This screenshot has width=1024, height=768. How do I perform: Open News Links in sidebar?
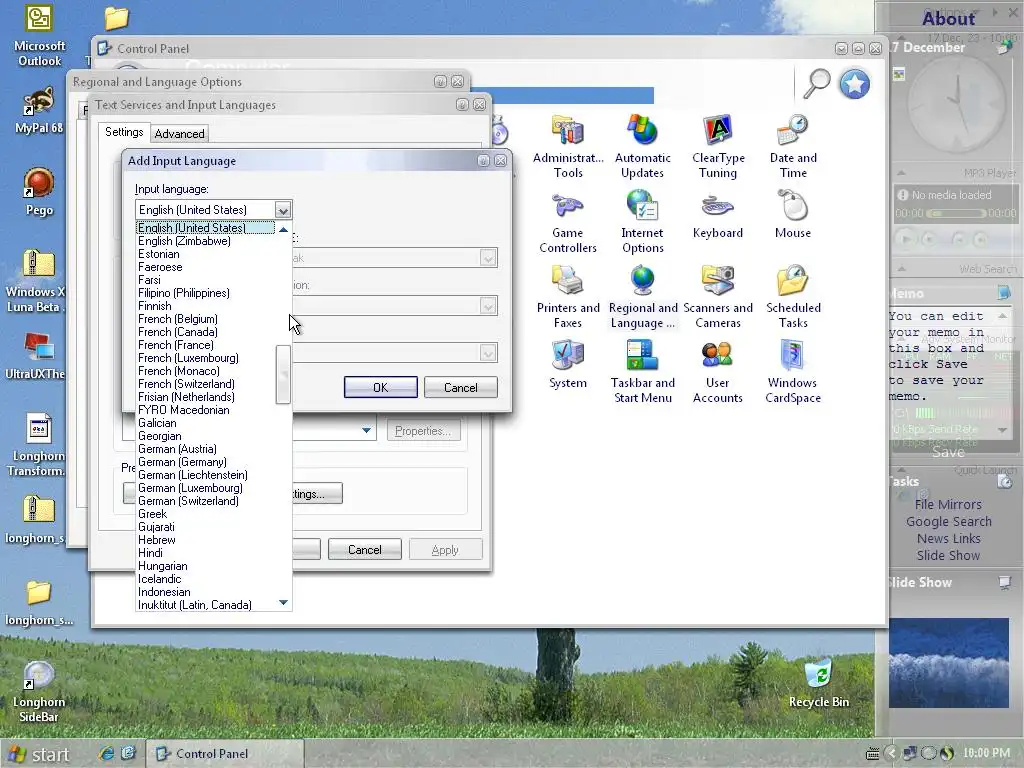pyautogui.click(x=948, y=538)
